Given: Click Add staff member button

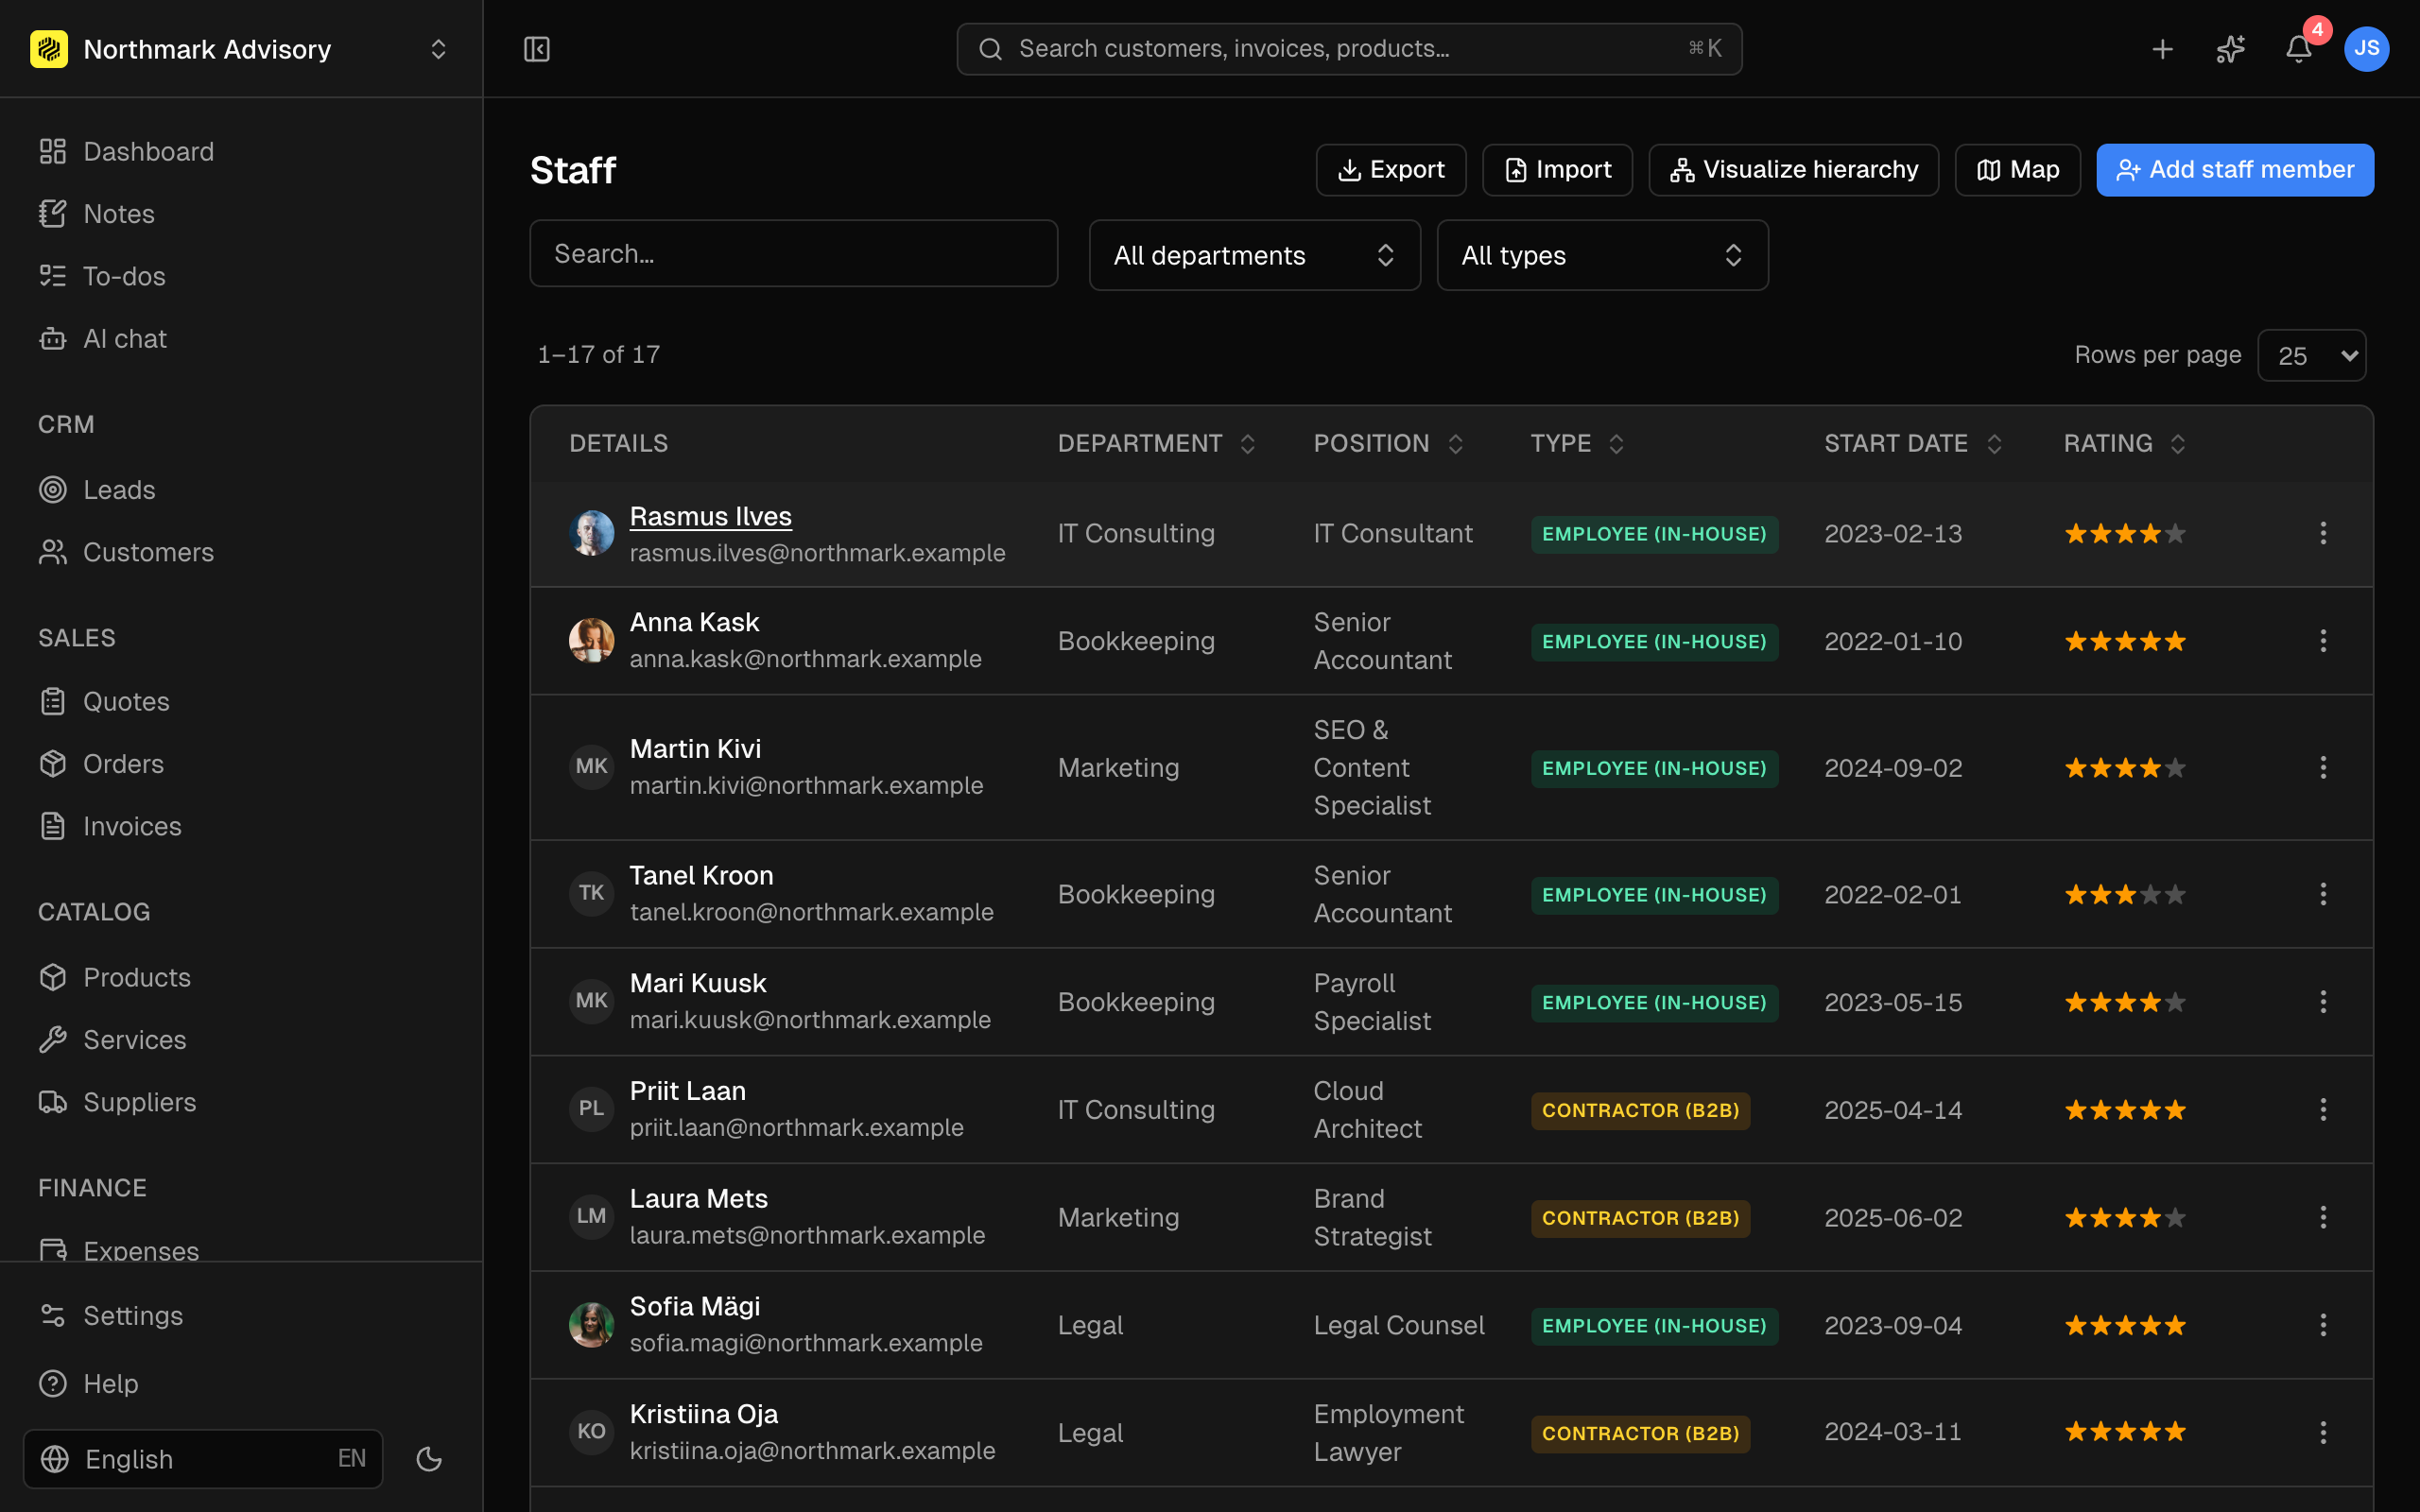Looking at the screenshot, I should (x=2235, y=170).
